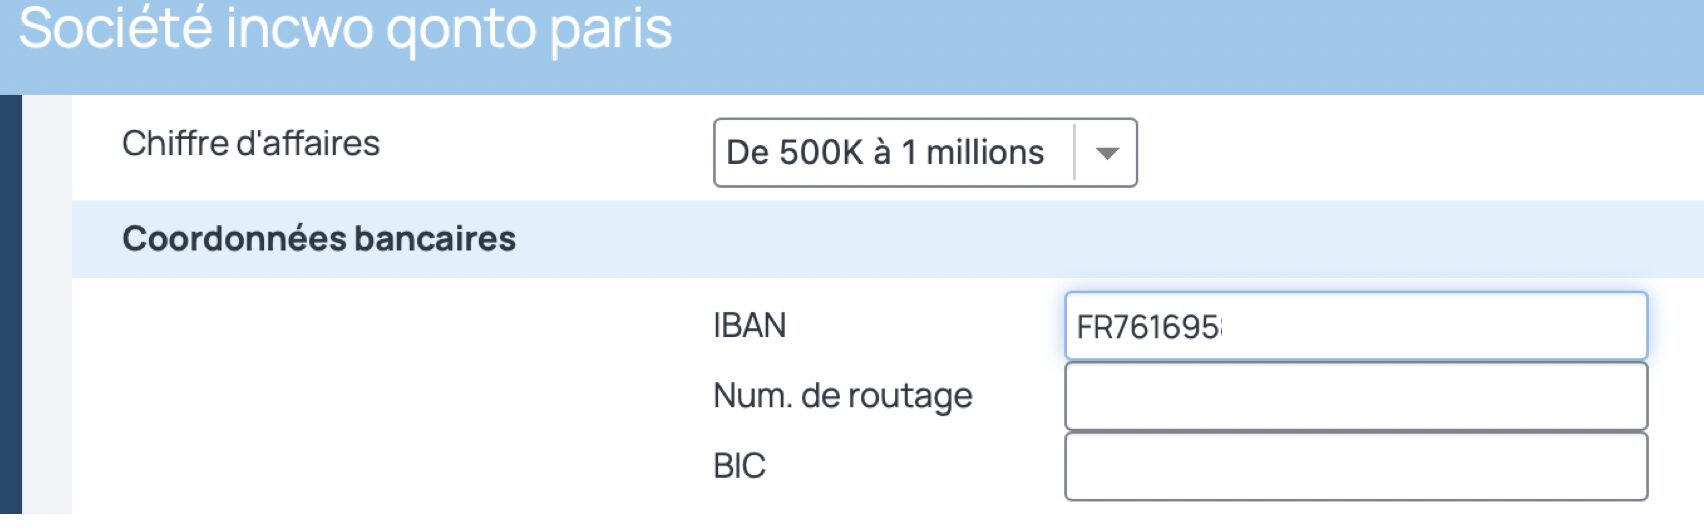Click the divider line inside the revenue combo box
This screenshot has height=530, width=1704.
point(1075,153)
